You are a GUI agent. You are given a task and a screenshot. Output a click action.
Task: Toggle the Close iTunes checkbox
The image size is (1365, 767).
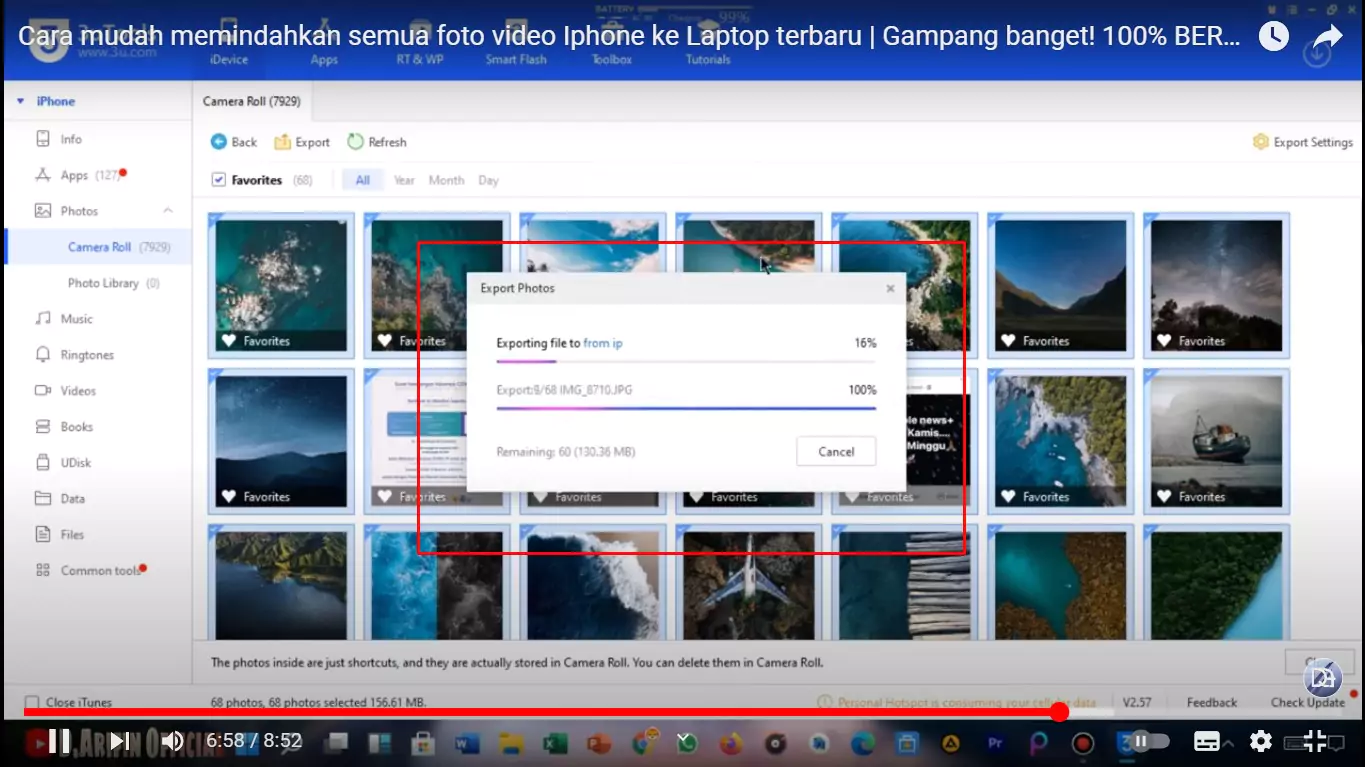point(32,702)
